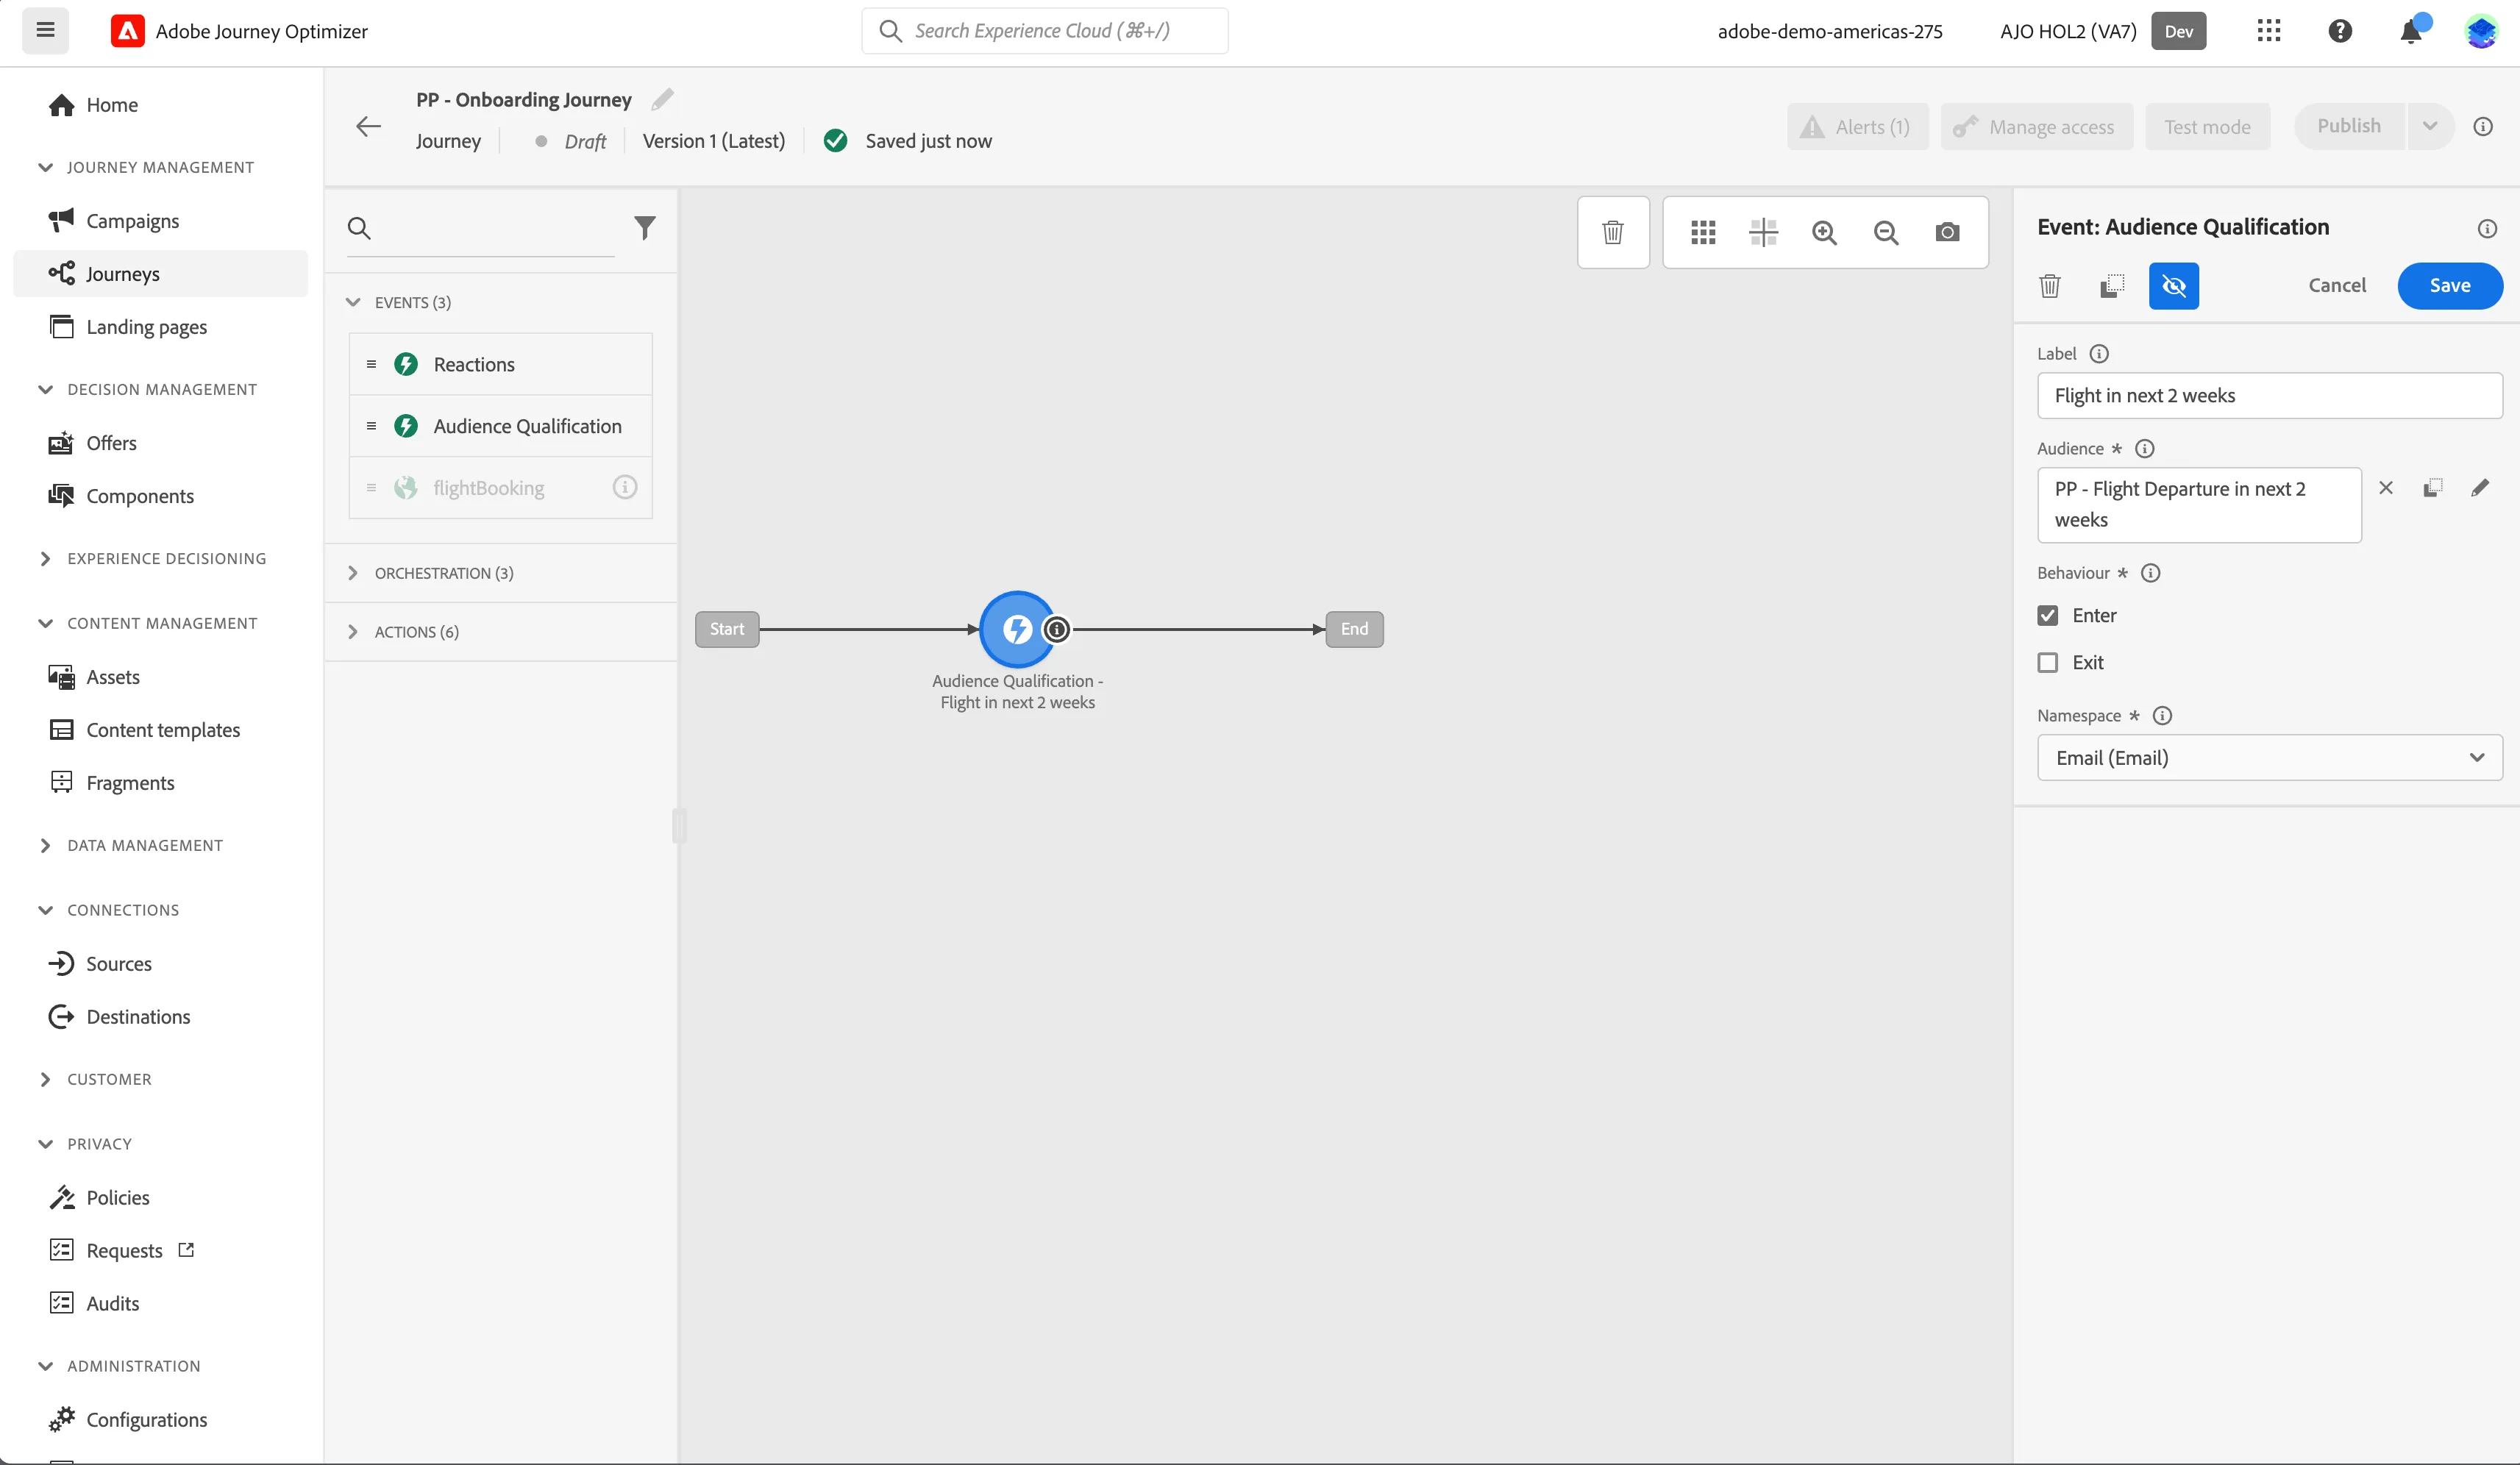Screen dimensions: 2520x1465
Task: Select the Audience Qualification node on canvas
Action: (1017, 629)
